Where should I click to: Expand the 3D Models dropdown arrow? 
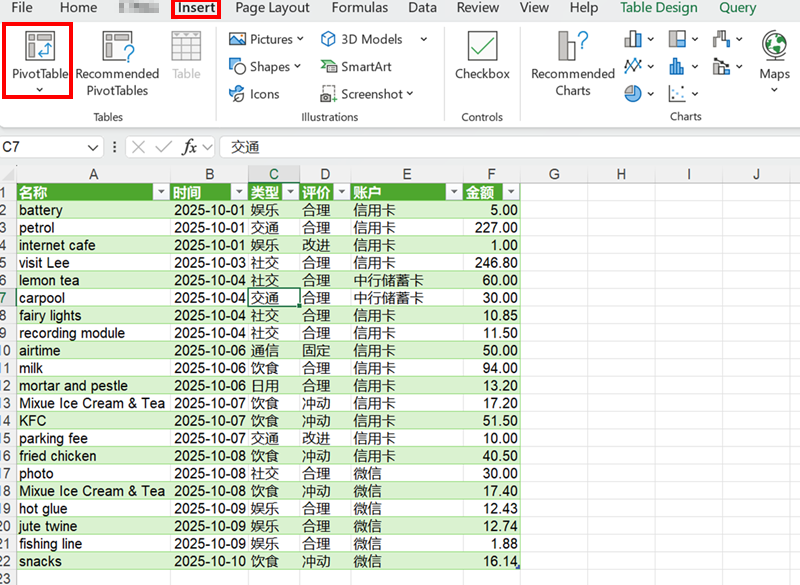coord(423,39)
